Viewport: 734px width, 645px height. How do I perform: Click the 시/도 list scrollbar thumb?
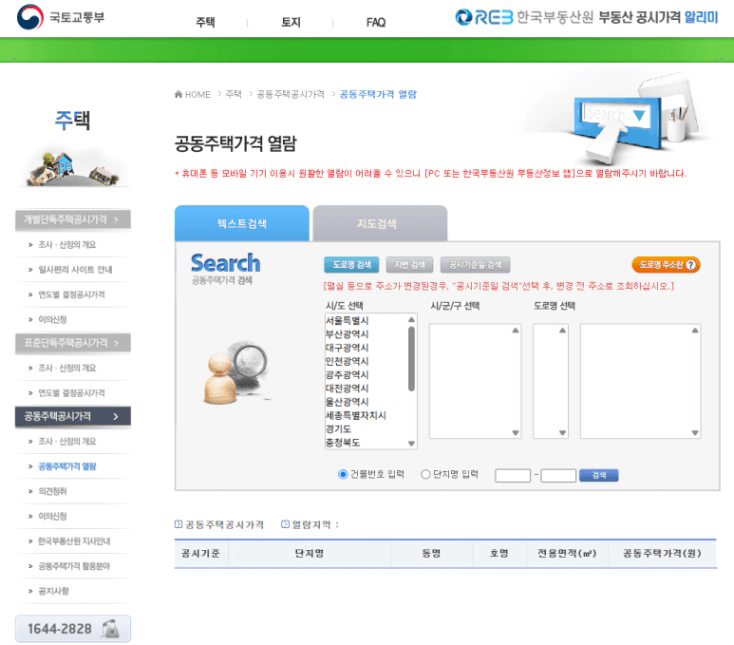(x=411, y=359)
